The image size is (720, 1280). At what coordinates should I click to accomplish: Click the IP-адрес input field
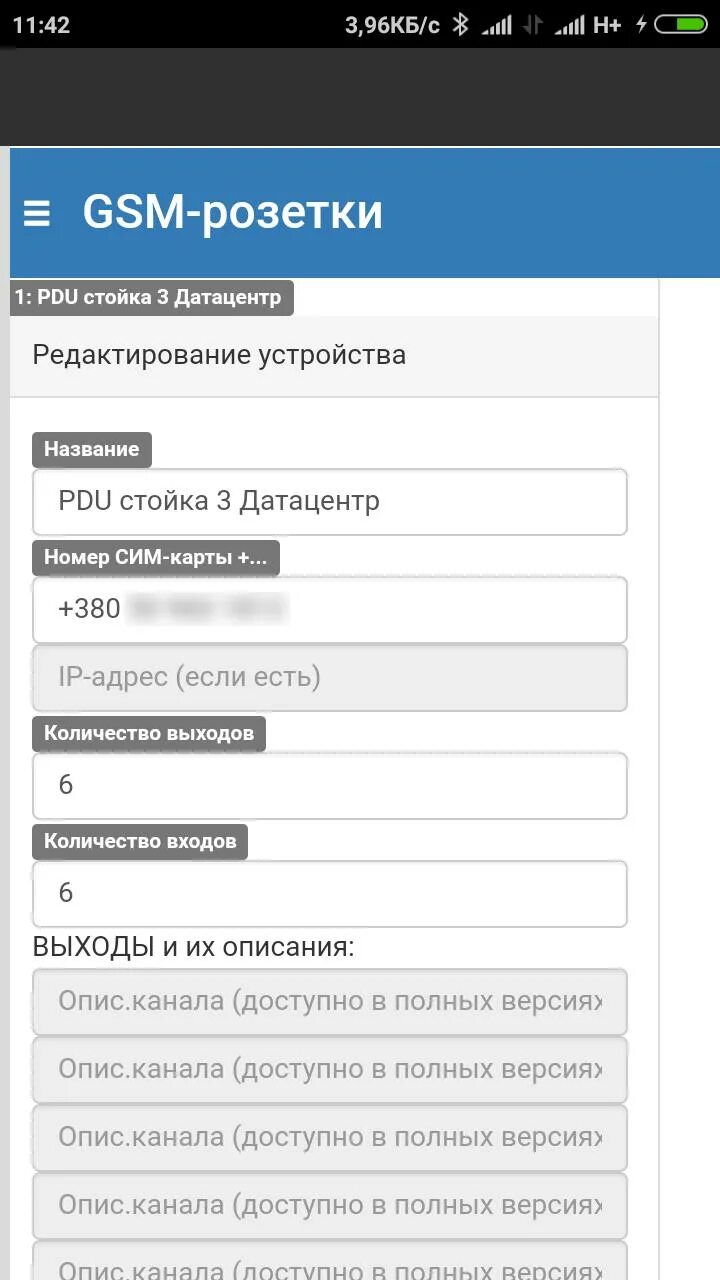330,678
